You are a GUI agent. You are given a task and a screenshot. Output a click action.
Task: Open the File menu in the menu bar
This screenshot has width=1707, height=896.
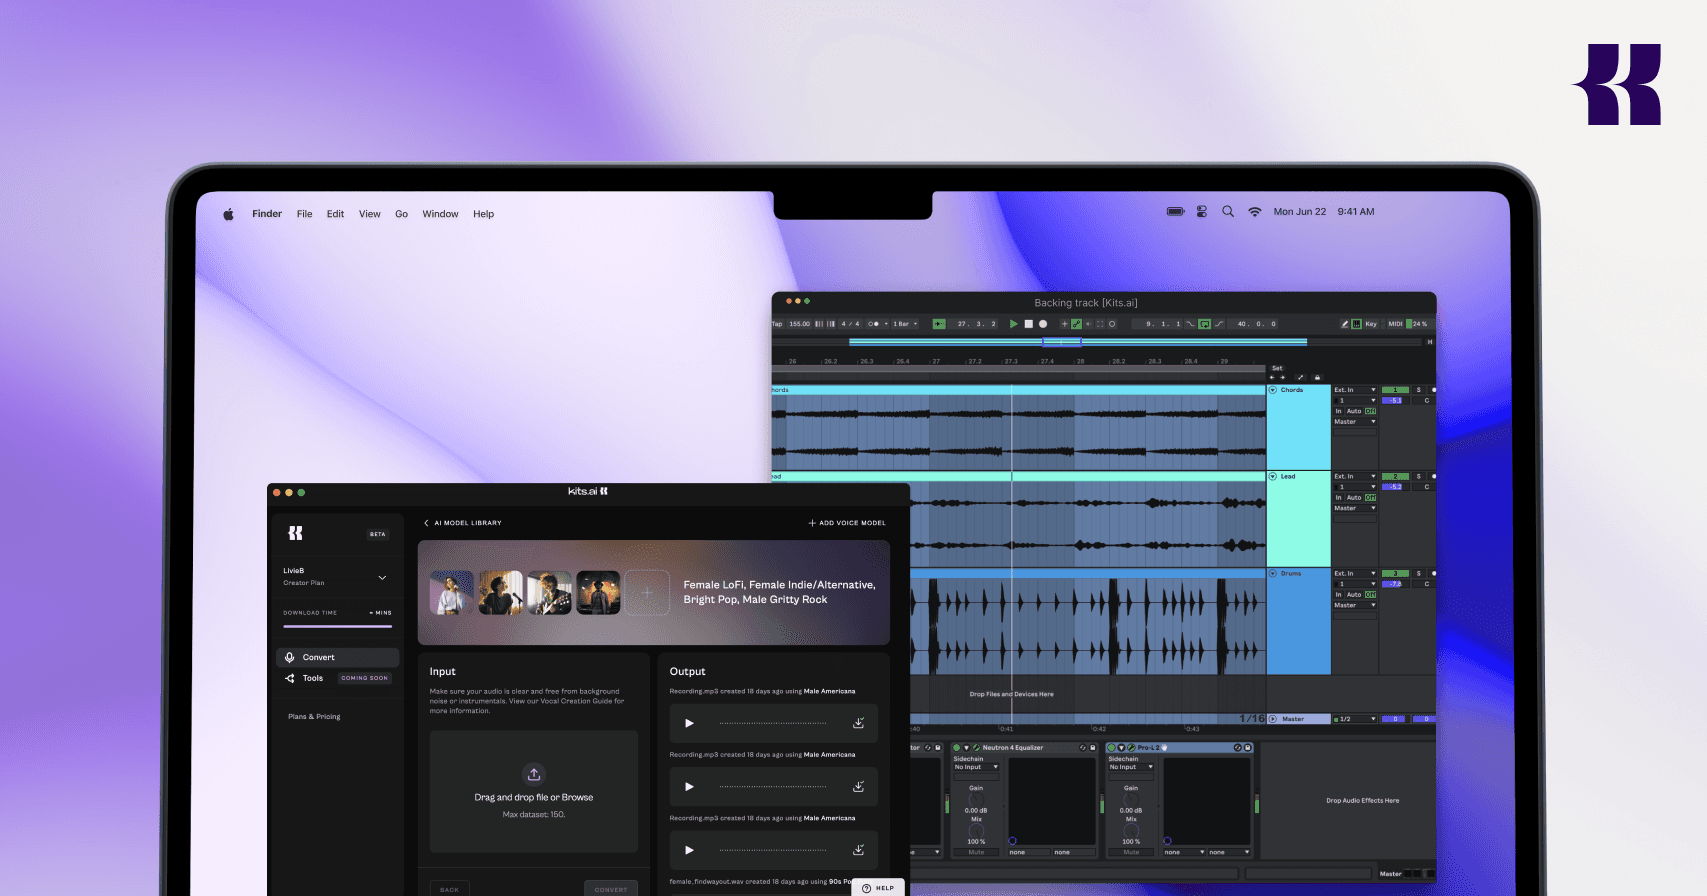305,214
